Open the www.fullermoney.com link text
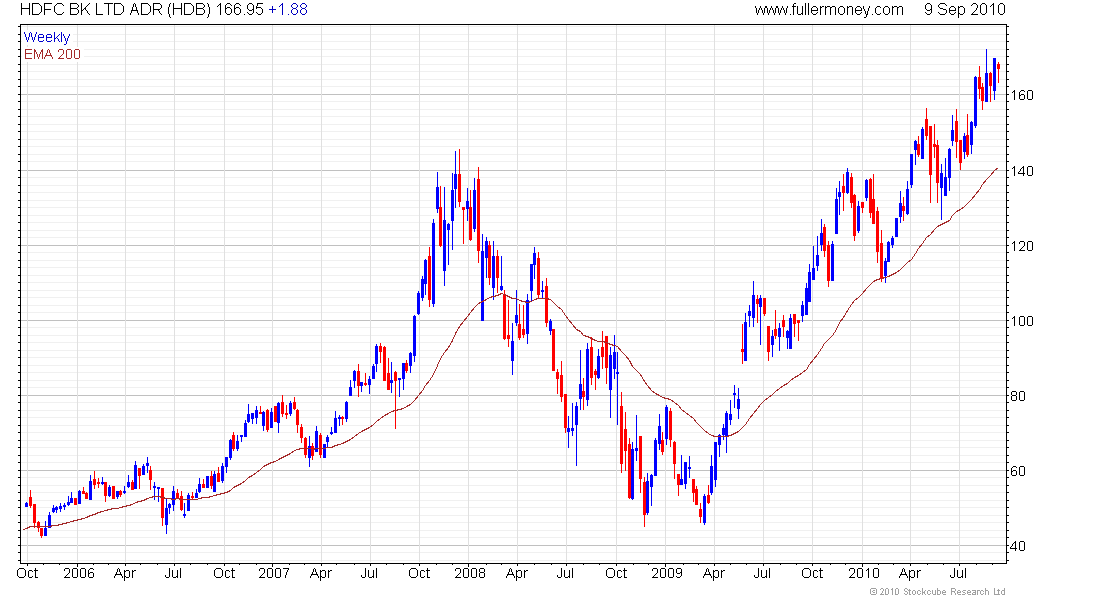Viewport: 1100px width, 600px height. [829, 10]
